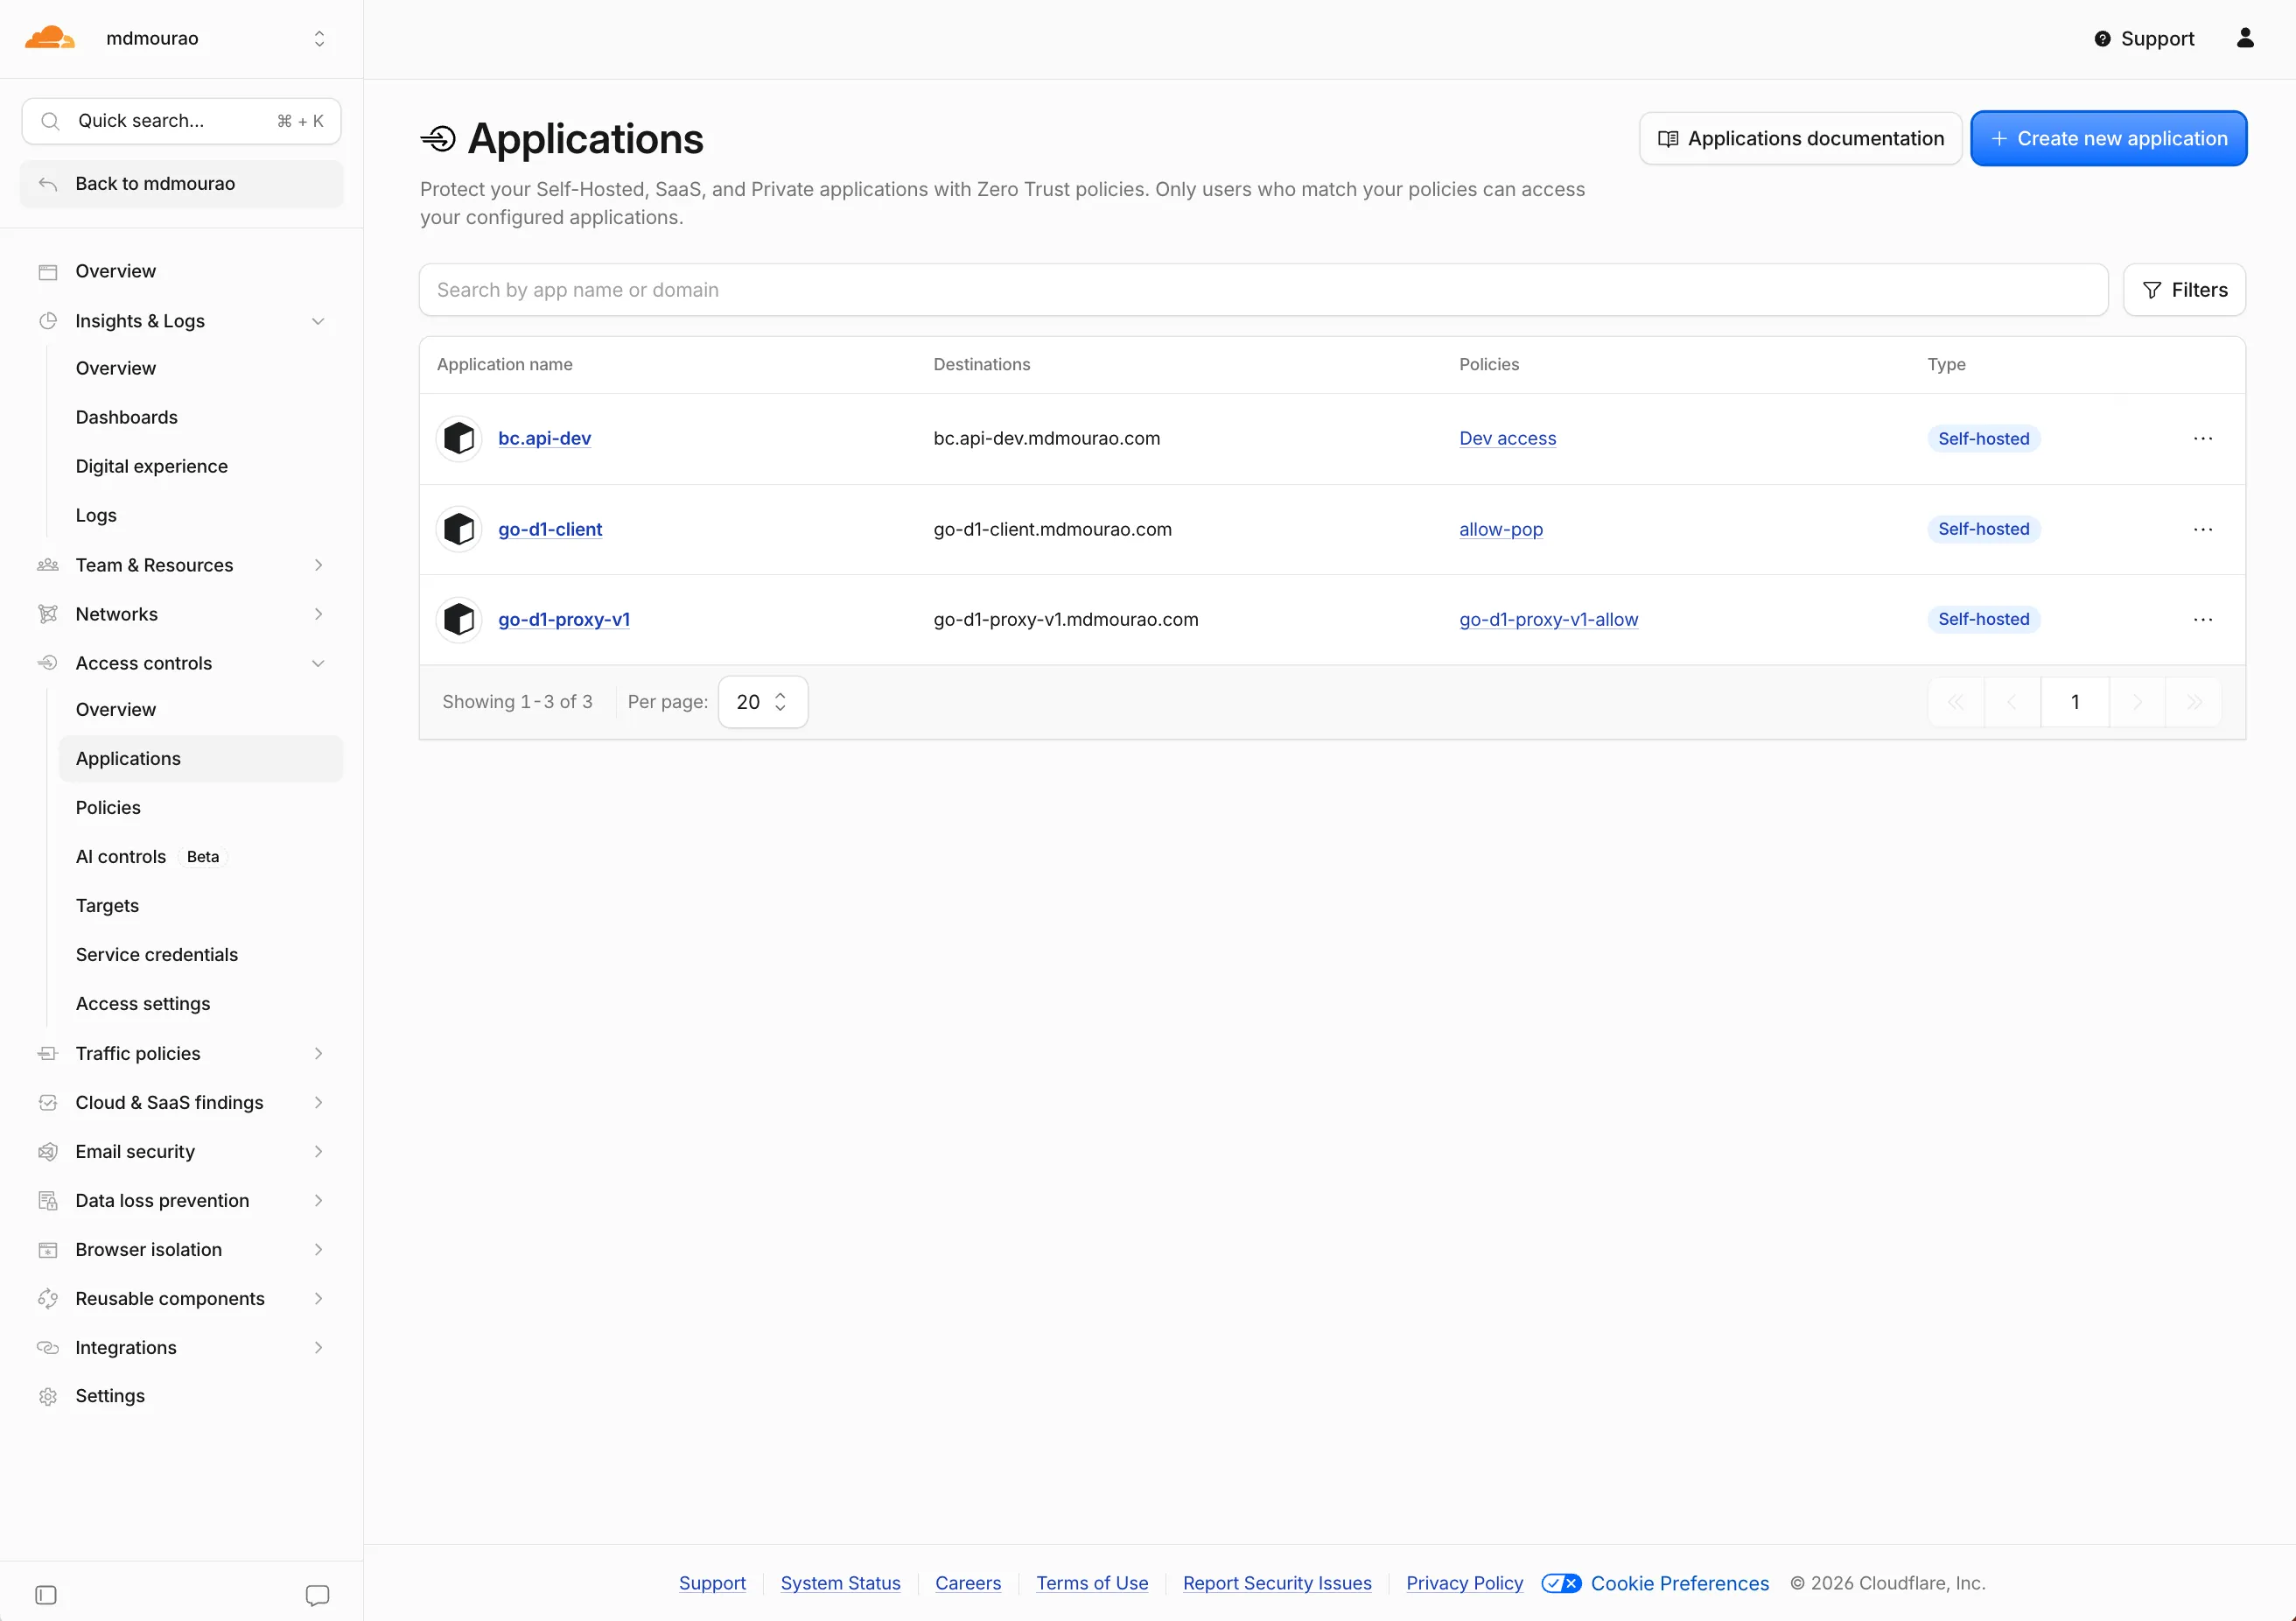Expand the Cloud & SaaS findings section
Viewport: 2296px width, 1621px height.
(x=318, y=1102)
